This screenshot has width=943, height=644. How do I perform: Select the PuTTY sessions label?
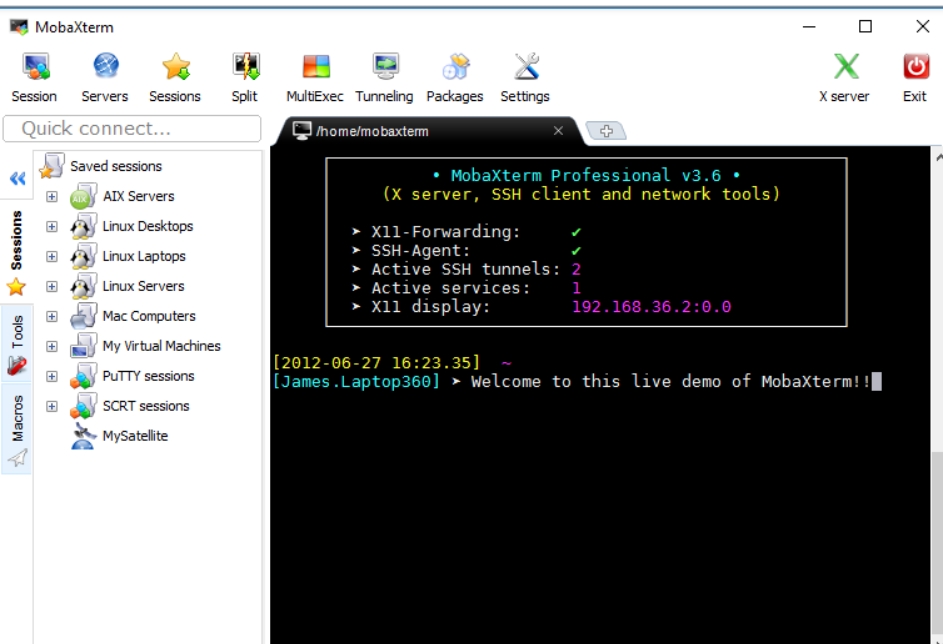click(148, 376)
